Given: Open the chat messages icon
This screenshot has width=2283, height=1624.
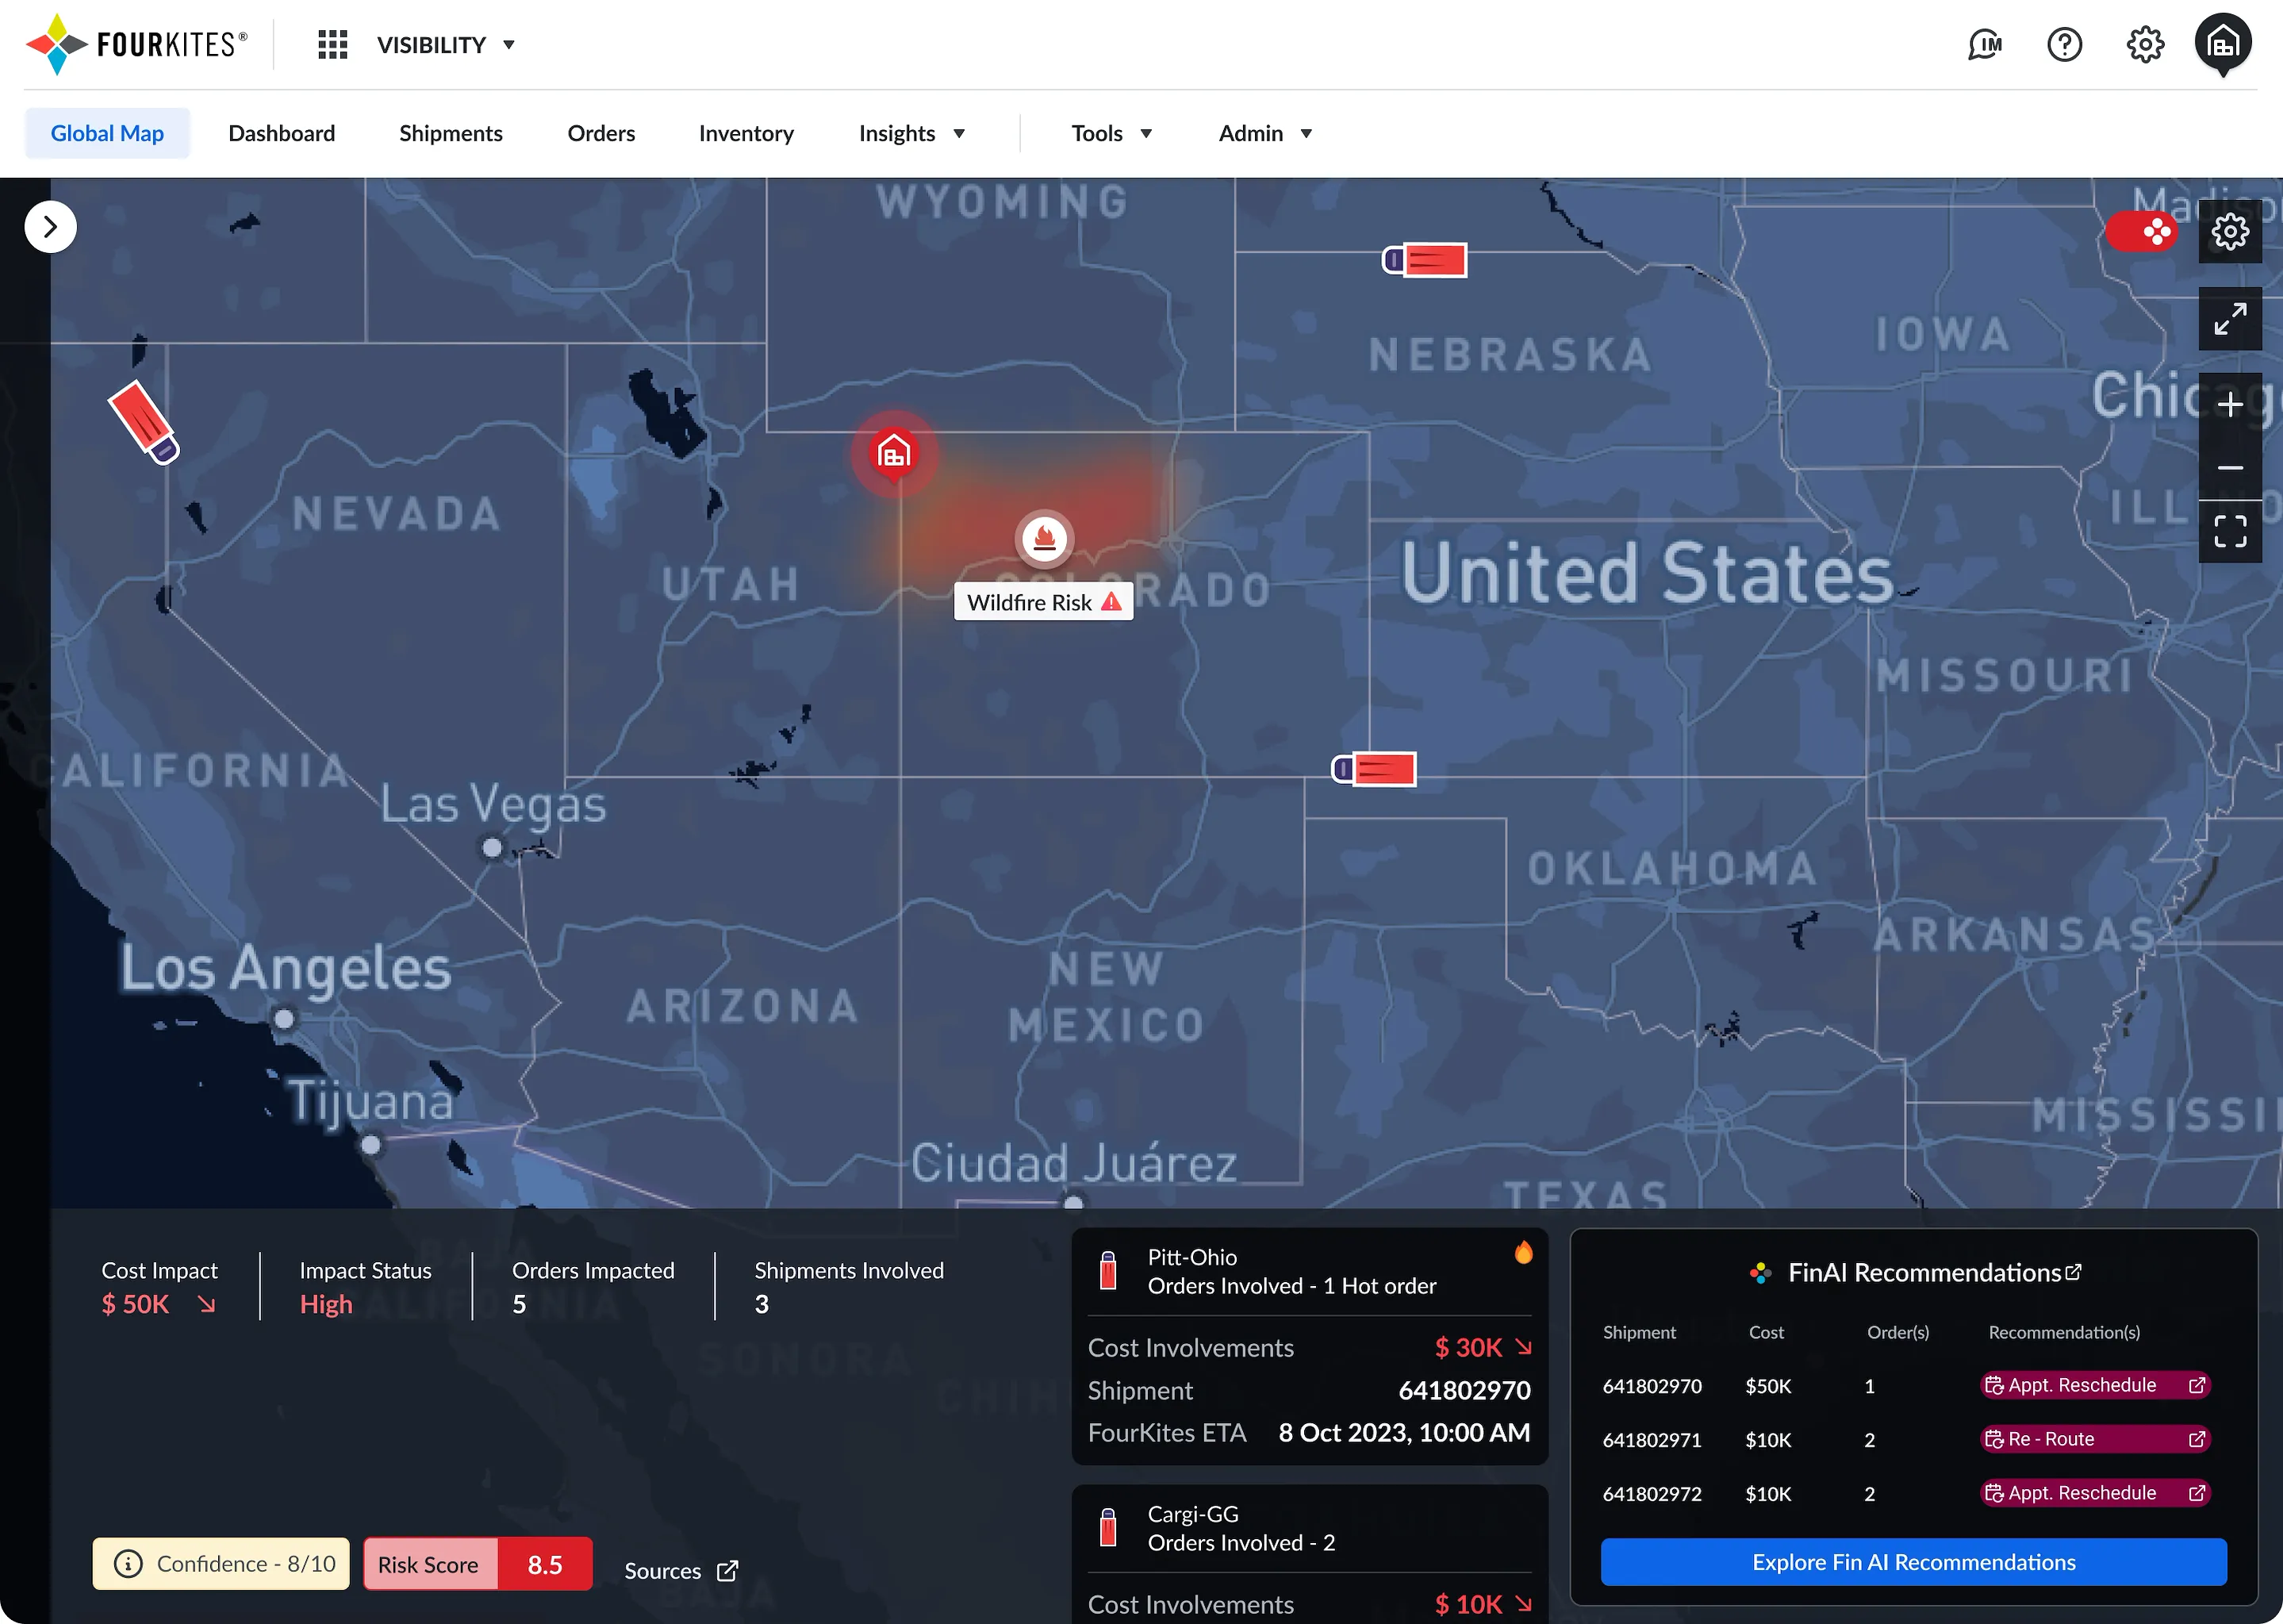Looking at the screenshot, I should point(1985,45).
